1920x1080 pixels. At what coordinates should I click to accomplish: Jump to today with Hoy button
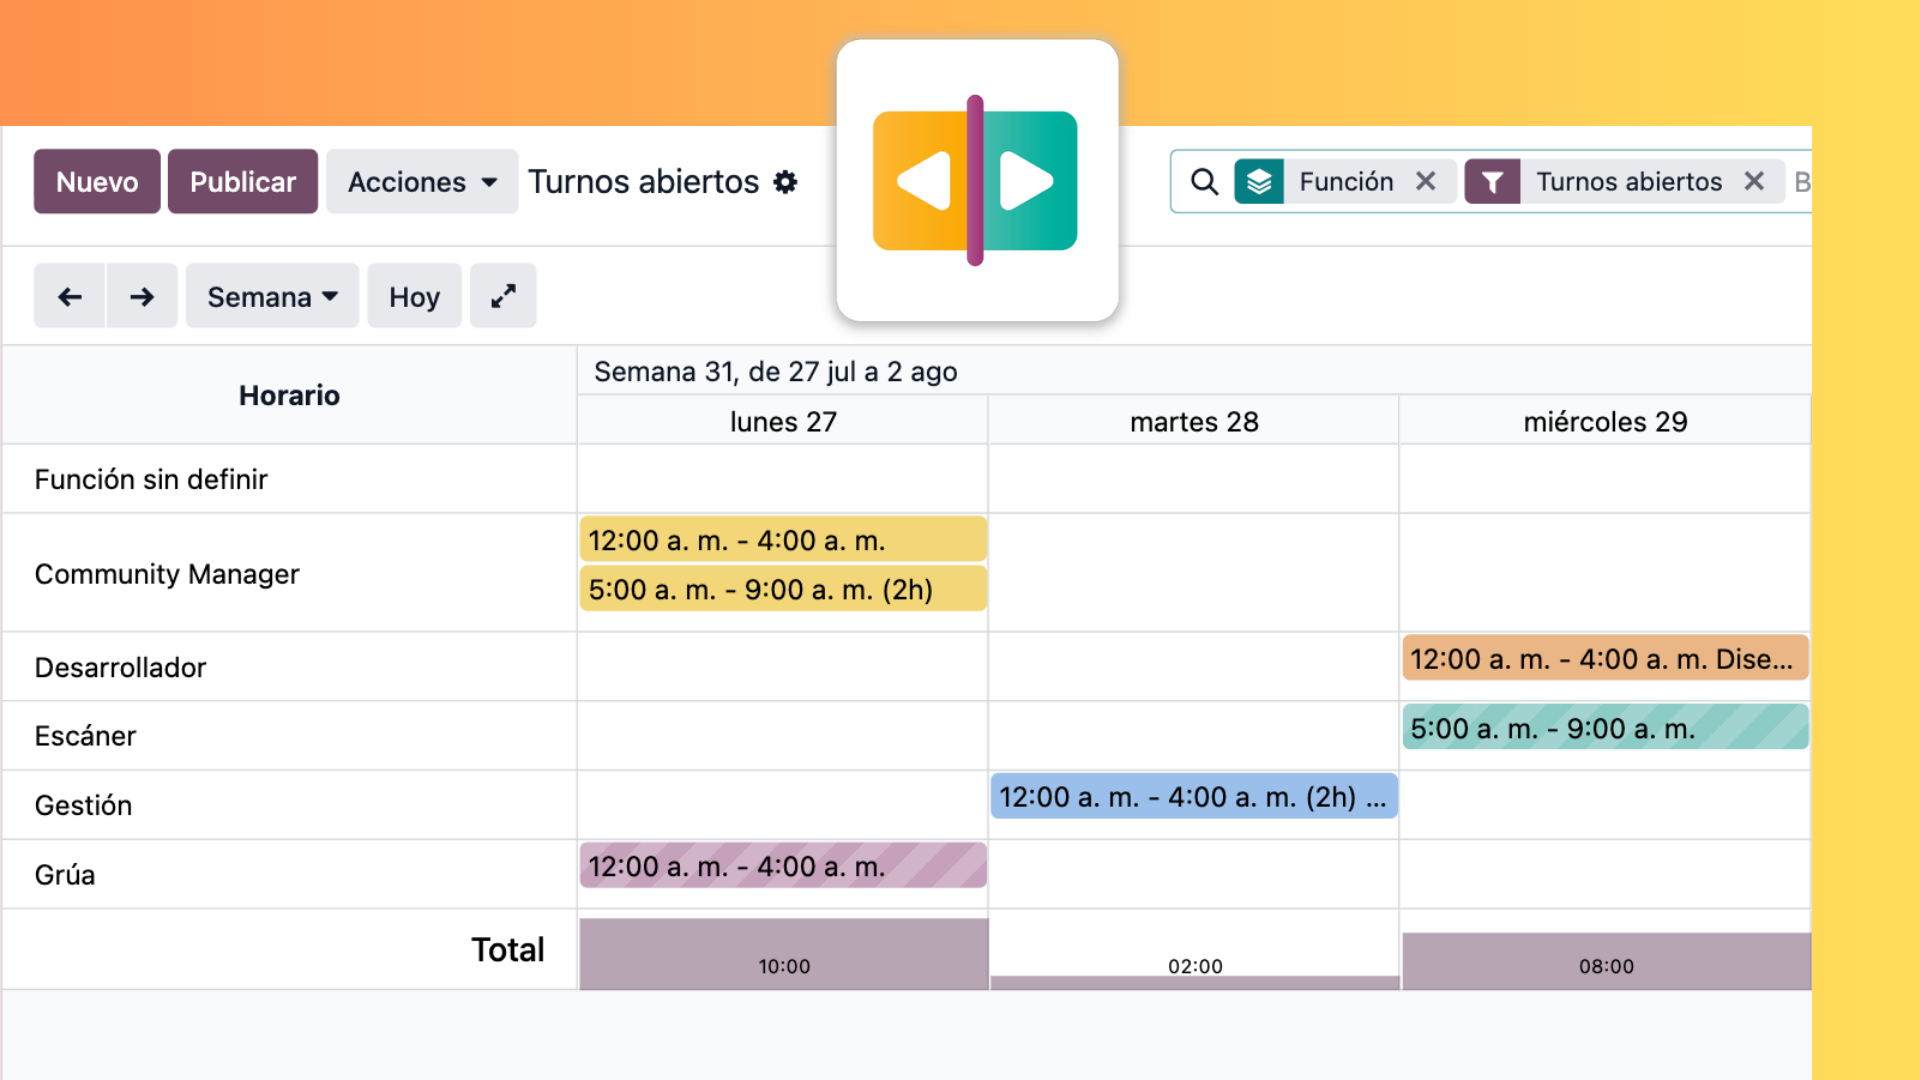(414, 296)
